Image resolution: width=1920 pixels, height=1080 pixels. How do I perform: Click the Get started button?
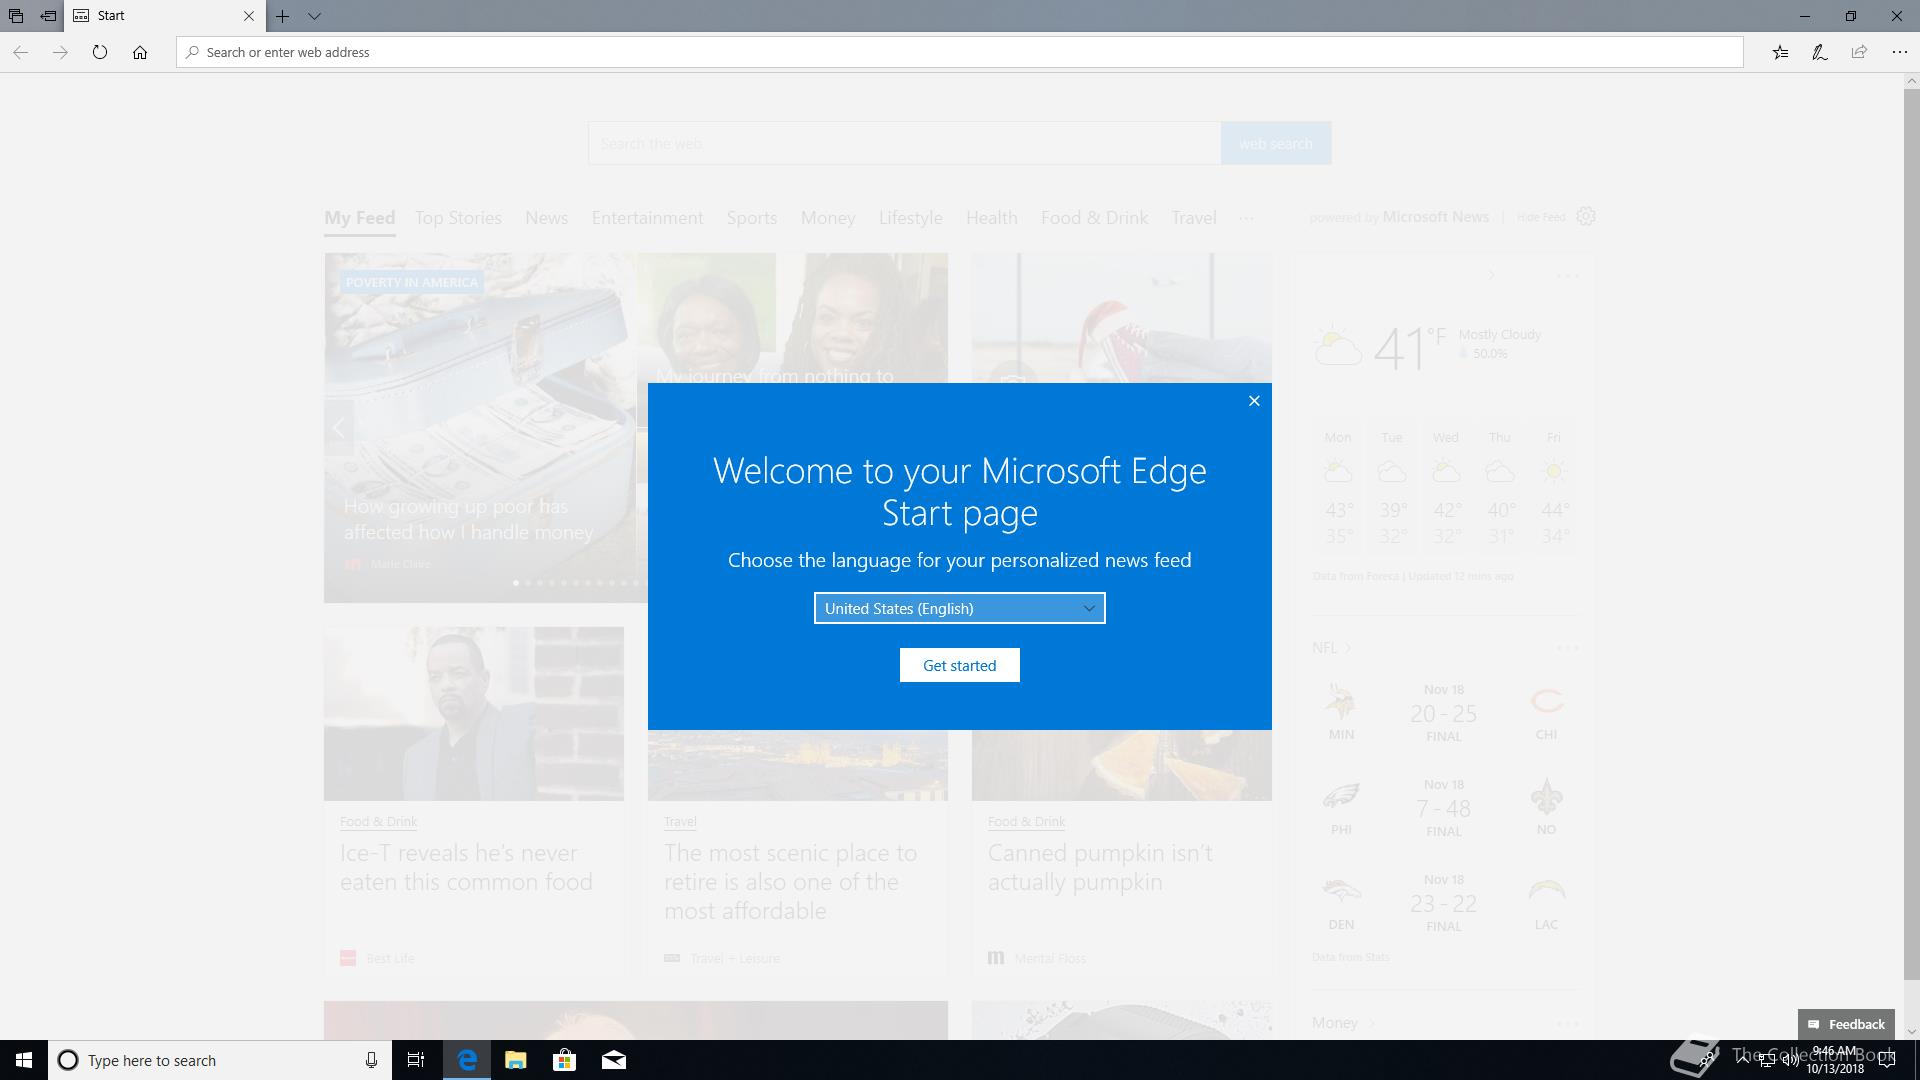coord(959,665)
